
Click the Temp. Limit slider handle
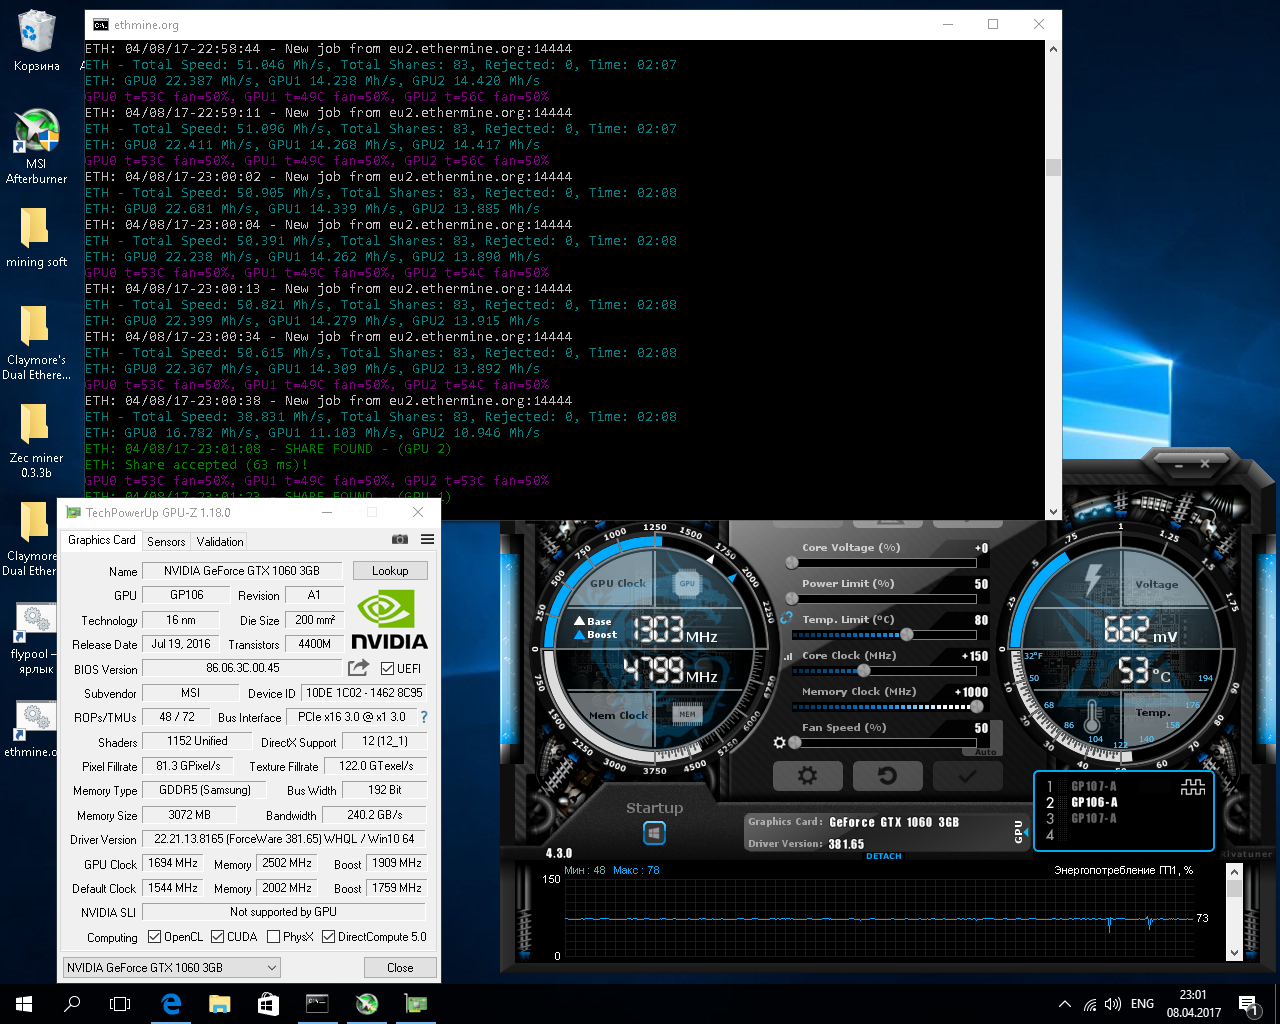[x=906, y=635]
